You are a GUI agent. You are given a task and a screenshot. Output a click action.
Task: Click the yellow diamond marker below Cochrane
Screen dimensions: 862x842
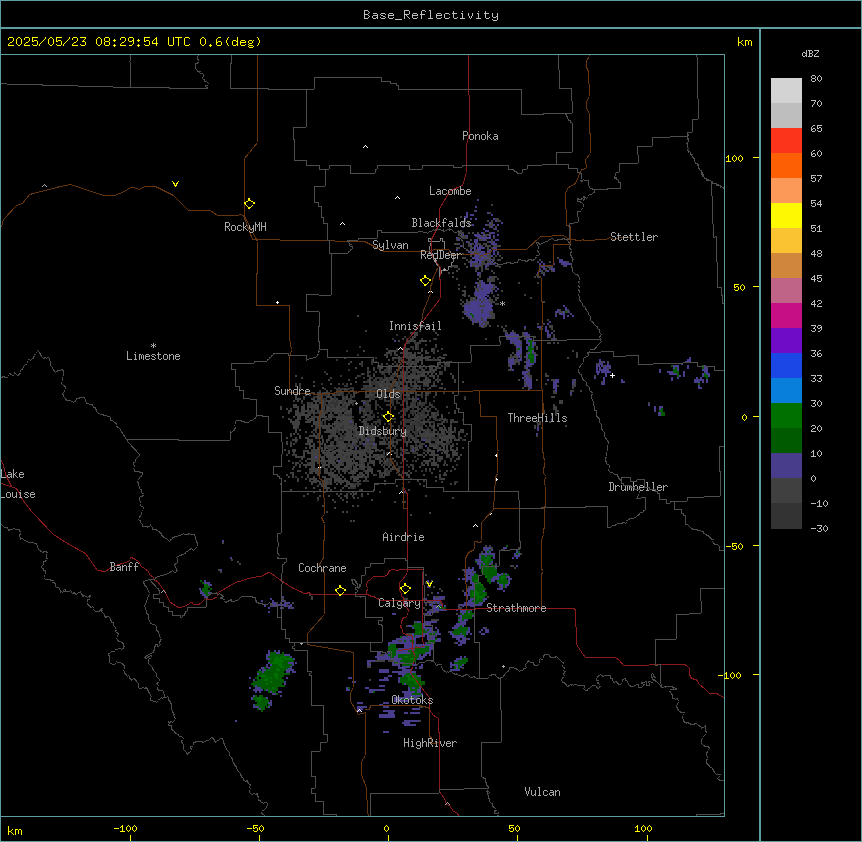point(340,590)
